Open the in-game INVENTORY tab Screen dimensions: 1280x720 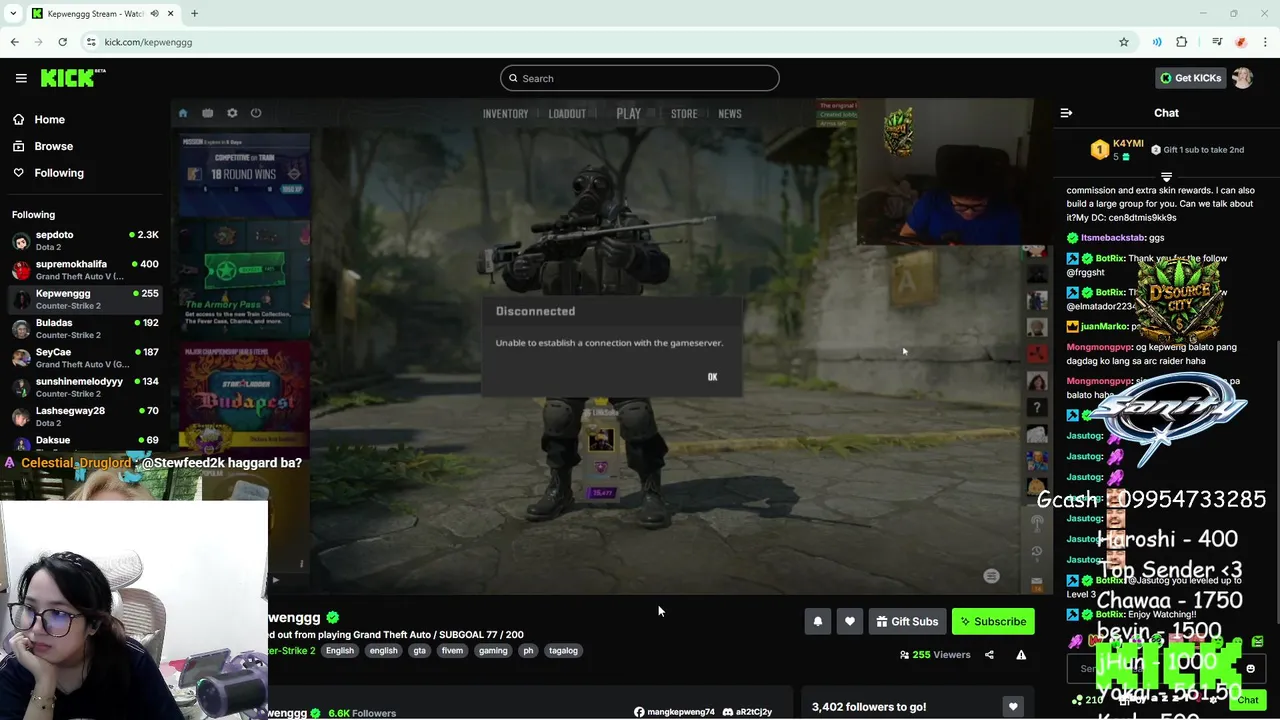[505, 114]
